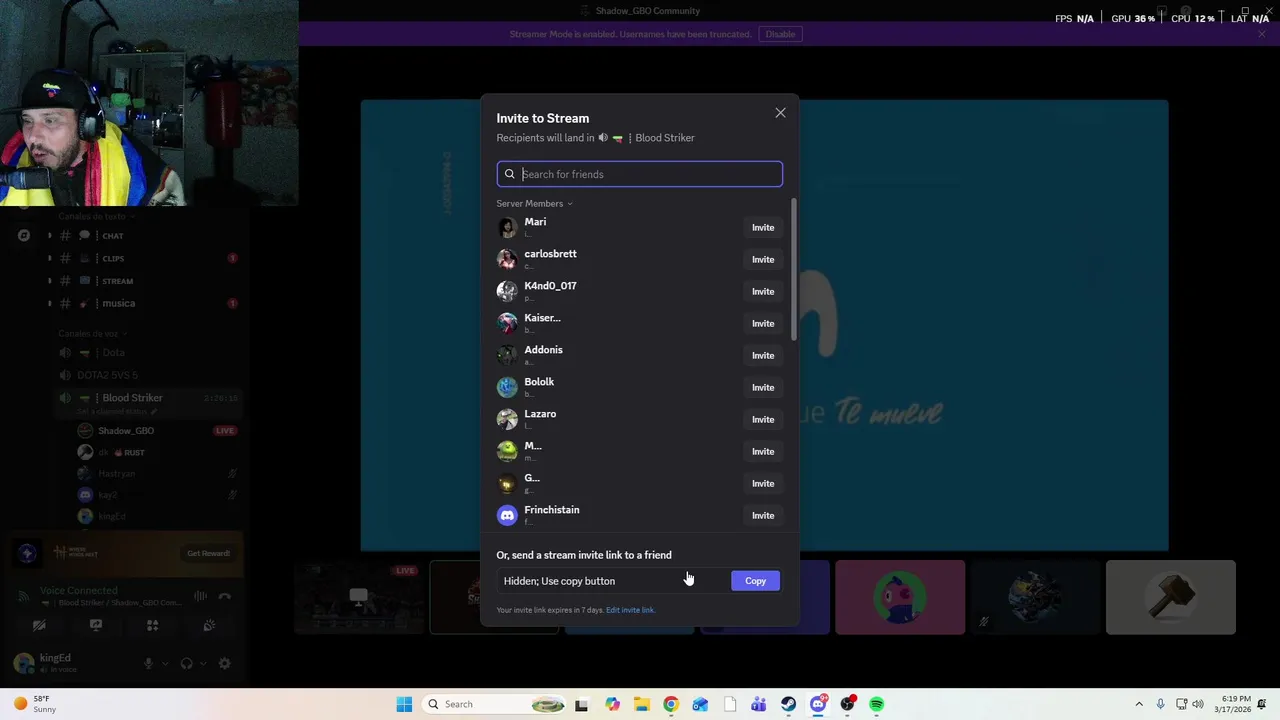
Task: Click the hidden invite link text box
Action: click(x=612, y=581)
